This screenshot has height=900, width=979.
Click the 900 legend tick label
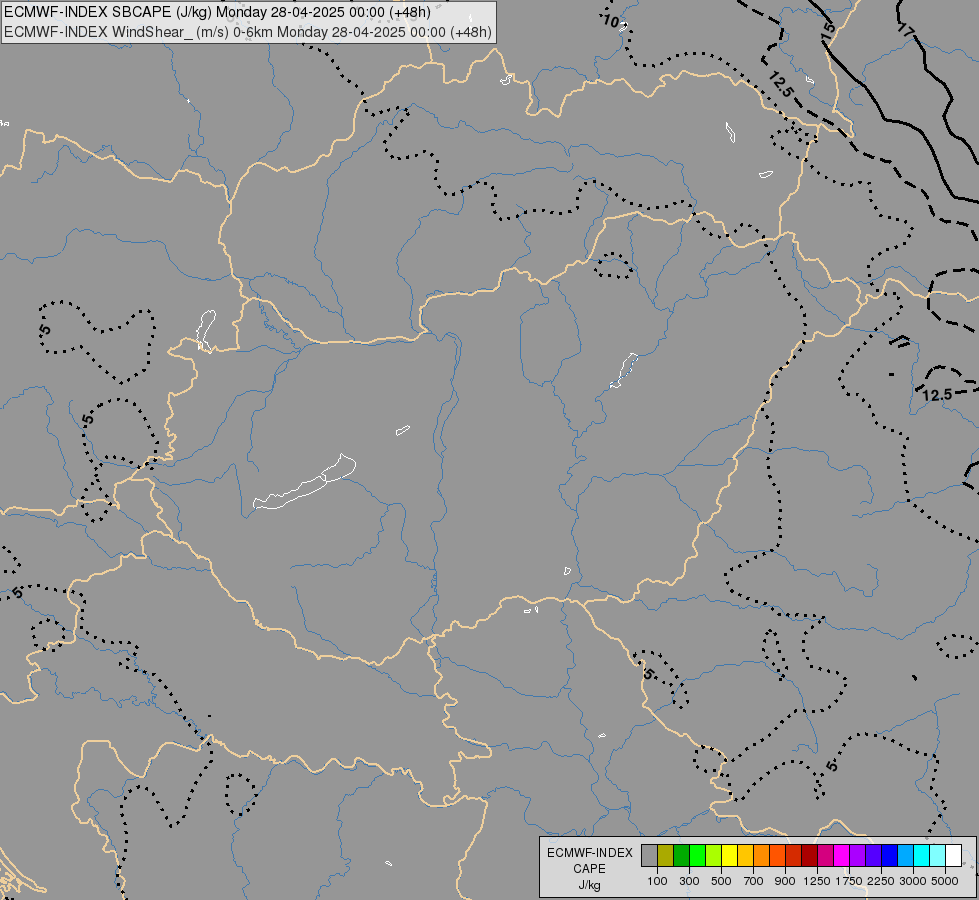coord(785,881)
